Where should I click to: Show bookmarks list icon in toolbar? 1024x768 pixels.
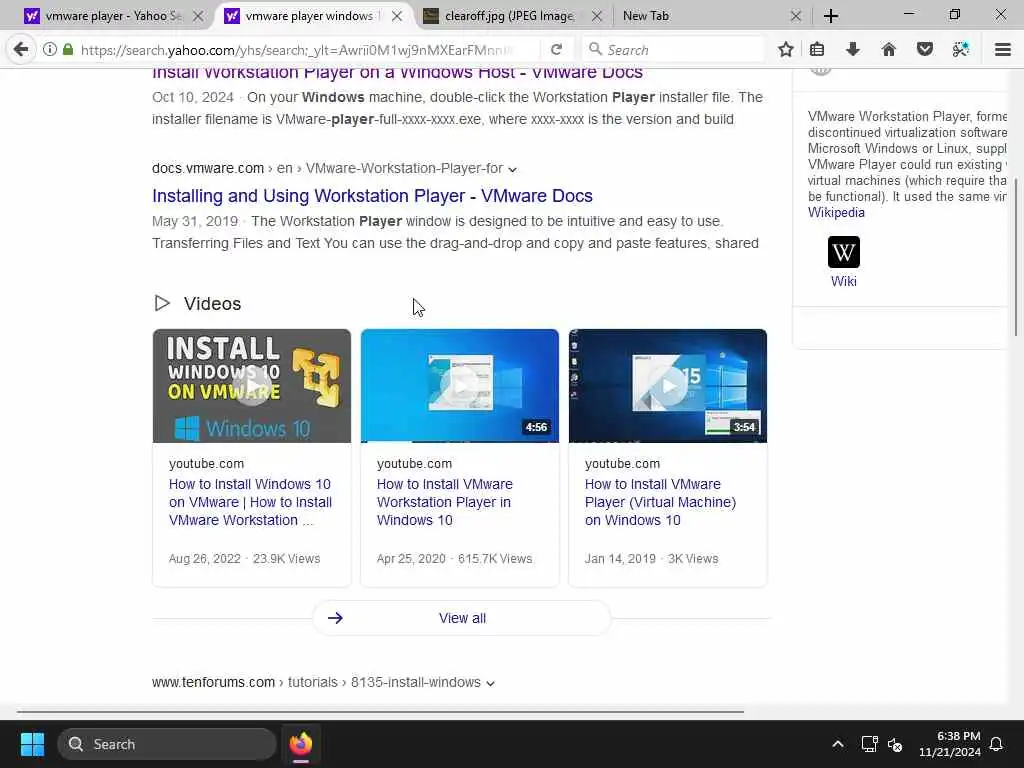pyautogui.click(x=816, y=49)
